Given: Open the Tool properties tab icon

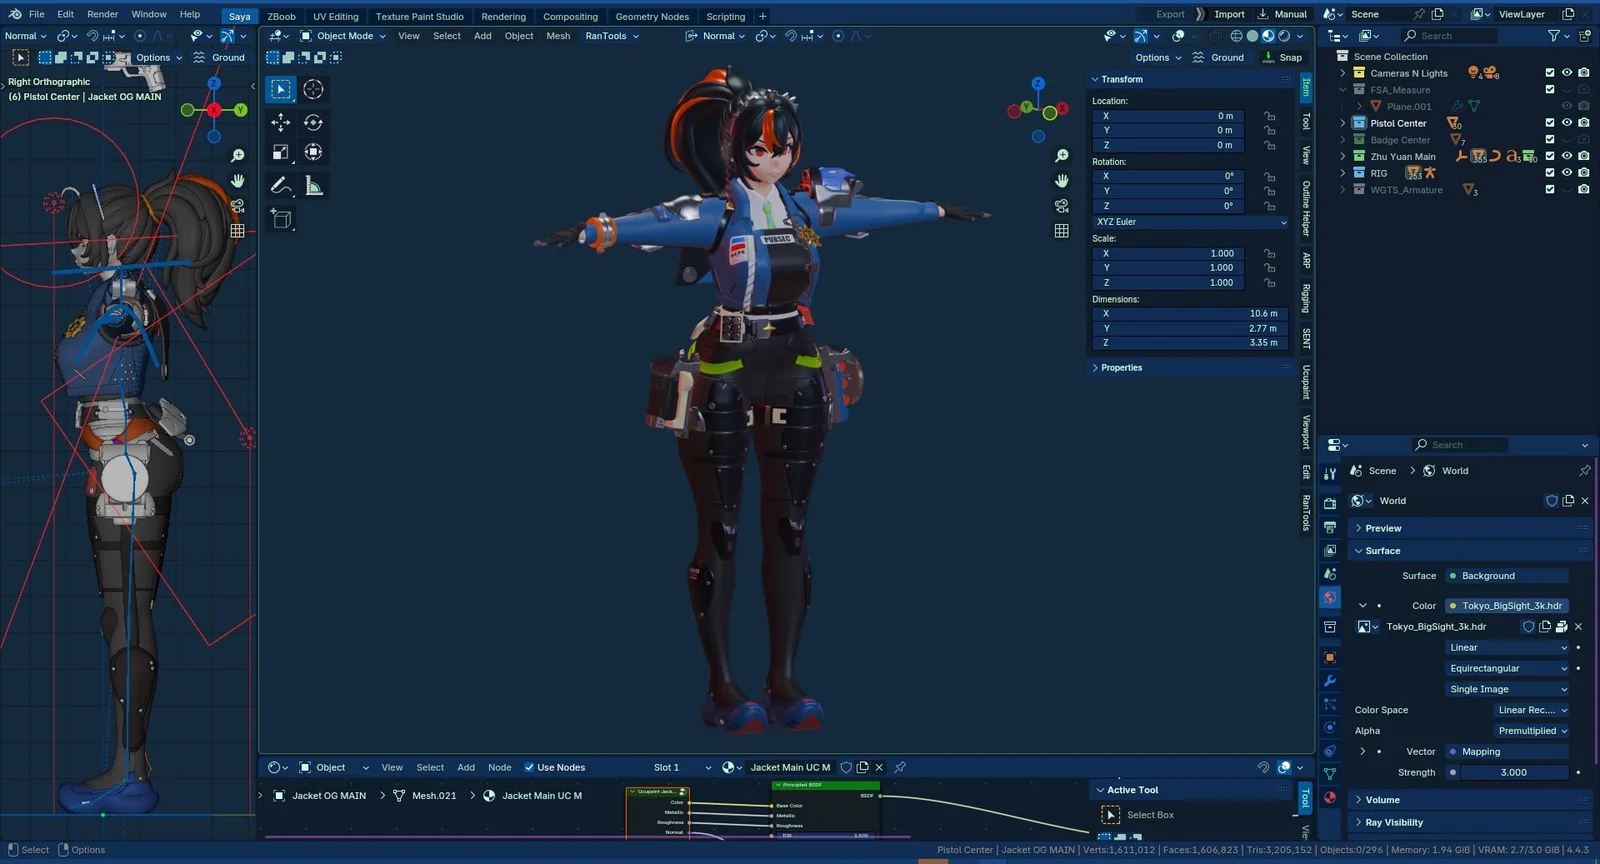Looking at the screenshot, I should [1329, 473].
